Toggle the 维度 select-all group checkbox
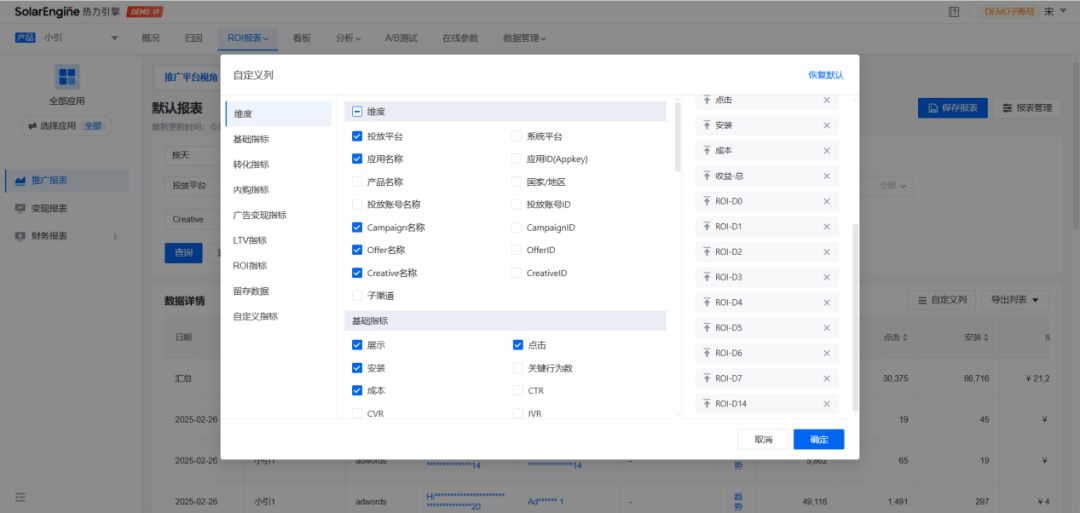 [357, 111]
